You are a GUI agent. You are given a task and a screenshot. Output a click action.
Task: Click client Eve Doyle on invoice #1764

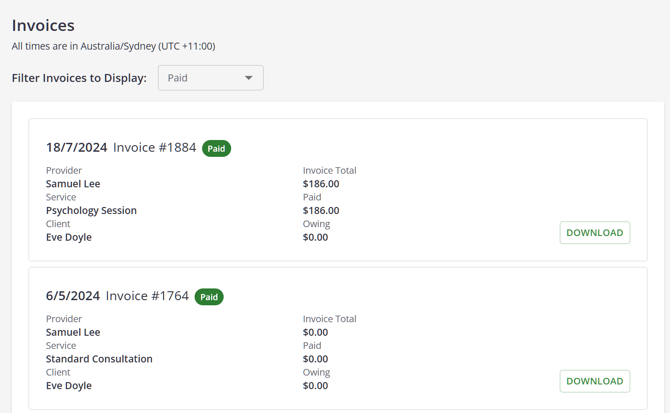click(x=69, y=386)
